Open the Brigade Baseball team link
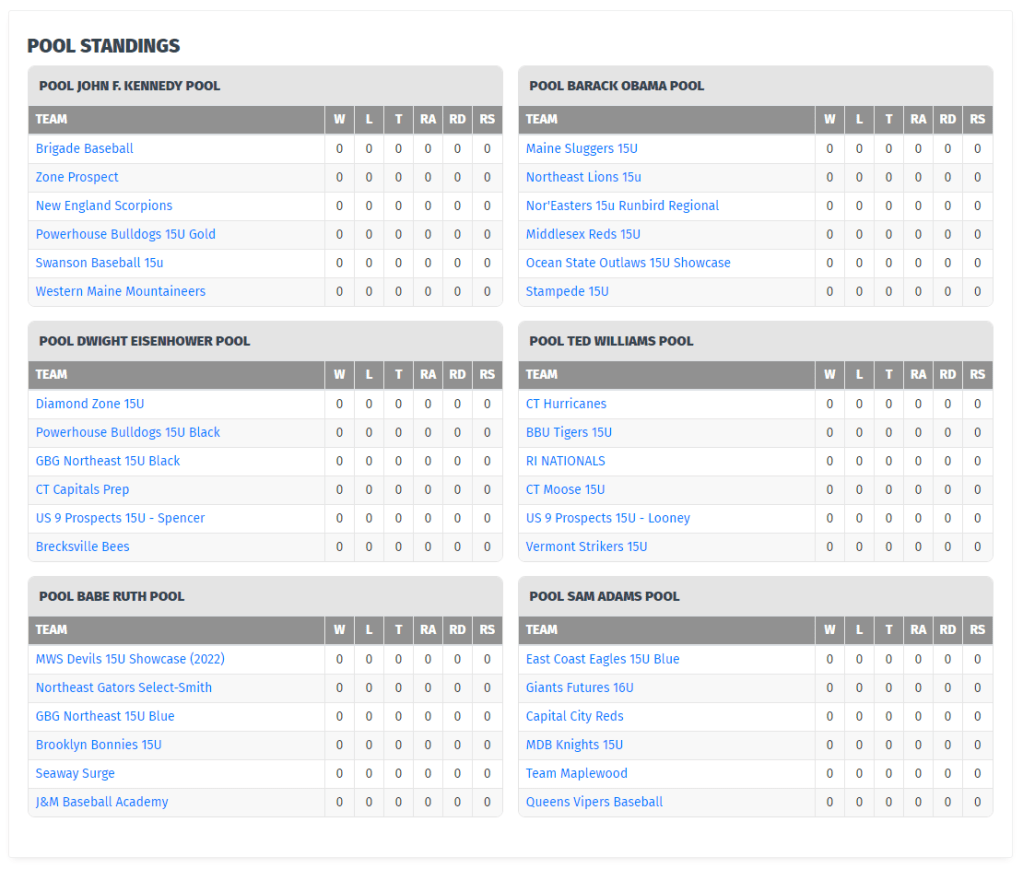This screenshot has height=869, width=1023. pyautogui.click(x=84, y=149)
